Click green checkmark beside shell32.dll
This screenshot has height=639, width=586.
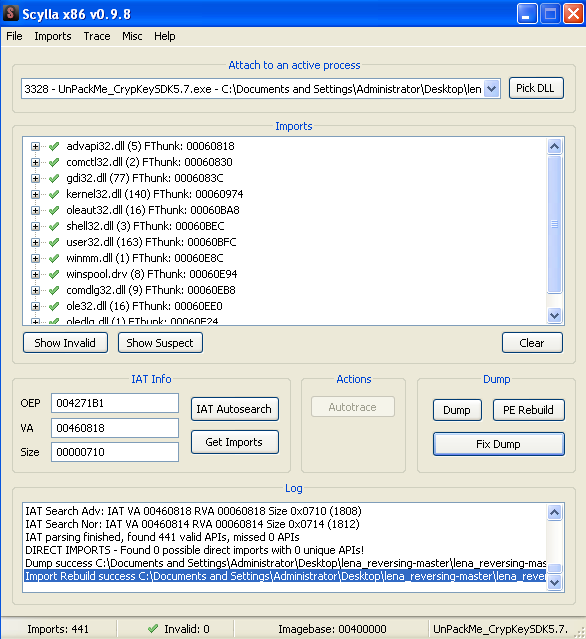54,226
